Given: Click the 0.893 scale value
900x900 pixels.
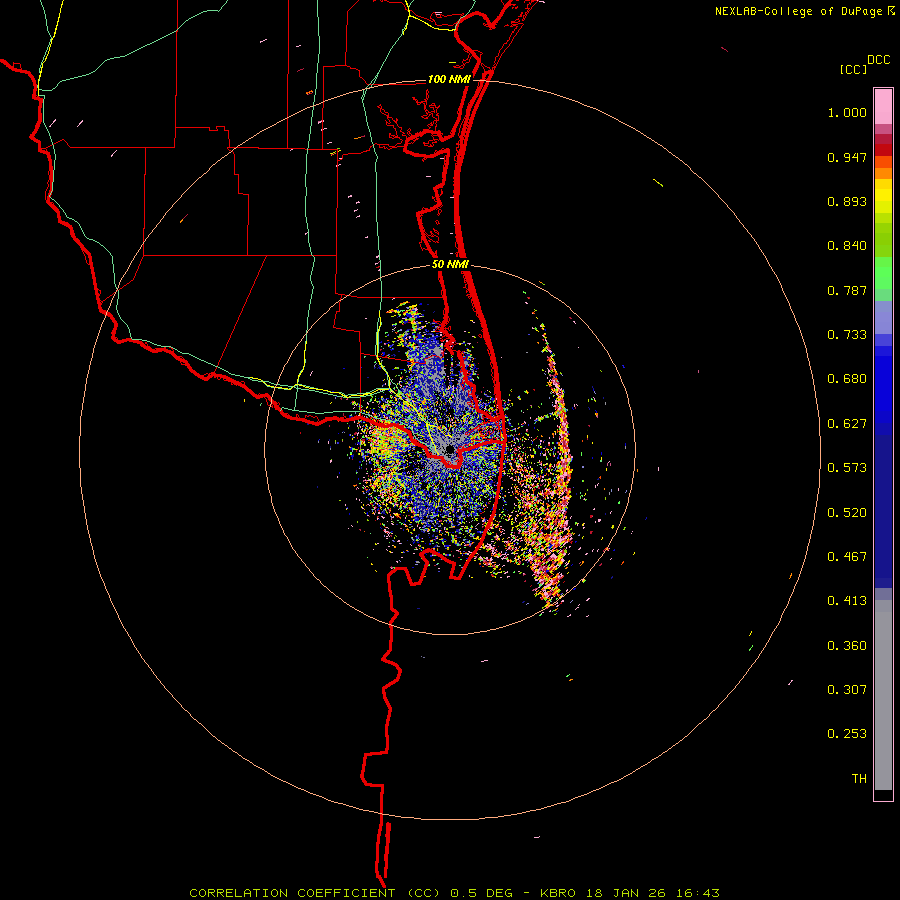Looking at the screenshot, I should pyautogui.click(x=847, y=201).
